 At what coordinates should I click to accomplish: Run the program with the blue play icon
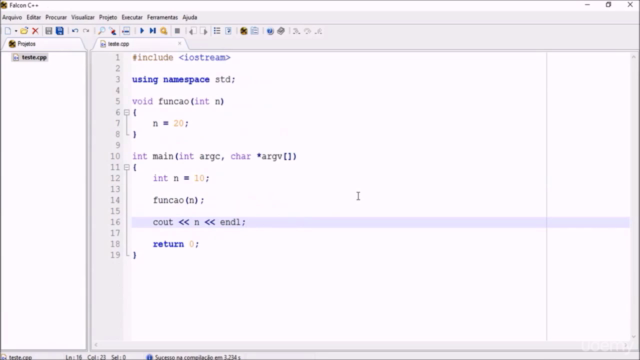(x=142, y=31)
